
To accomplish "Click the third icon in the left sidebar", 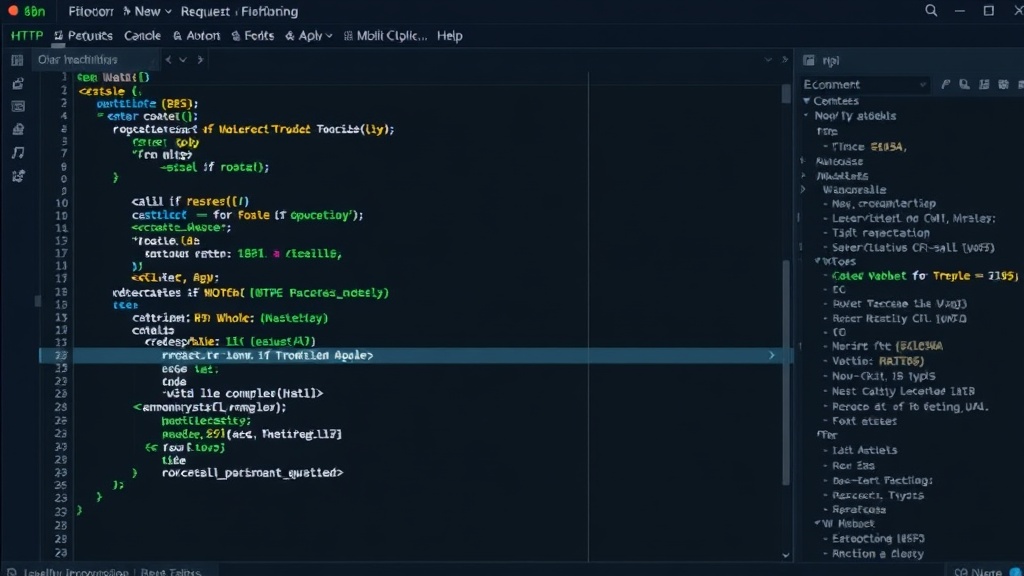I will (x=18, y=106).
